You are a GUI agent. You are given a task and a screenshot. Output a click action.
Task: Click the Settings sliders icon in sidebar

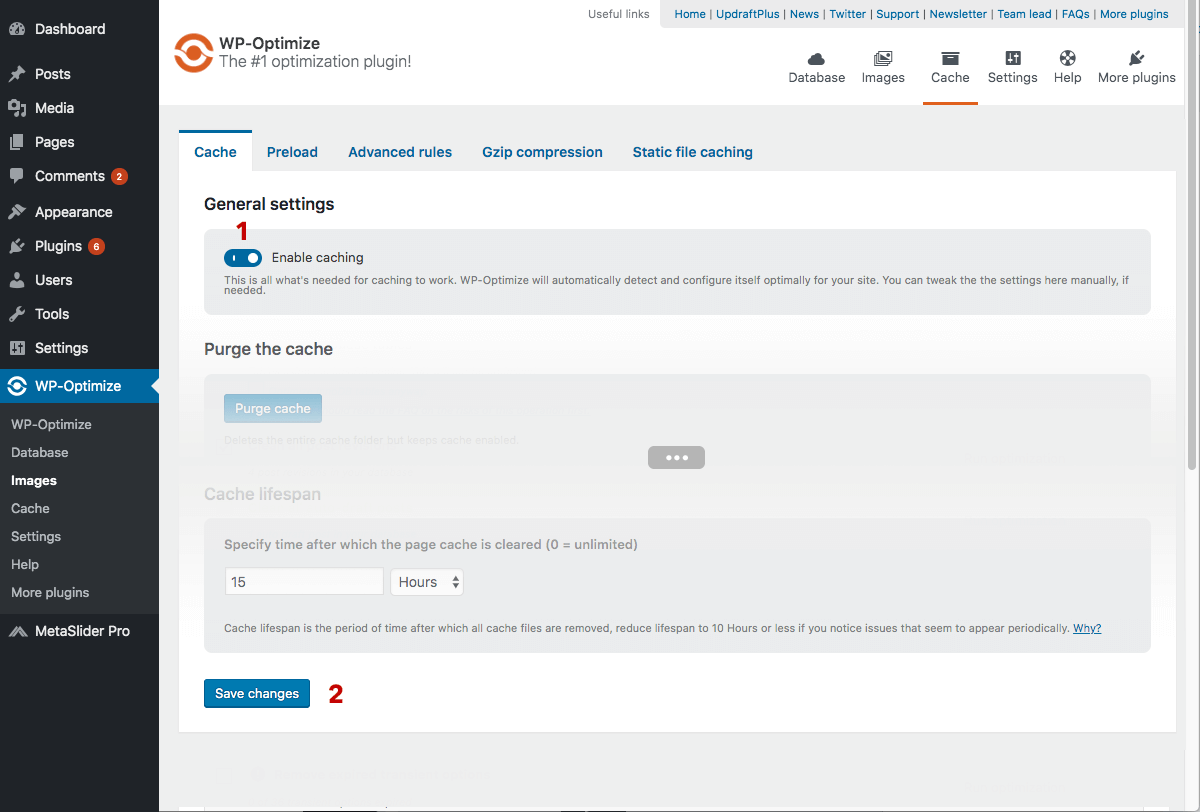[x=17, y=348]
